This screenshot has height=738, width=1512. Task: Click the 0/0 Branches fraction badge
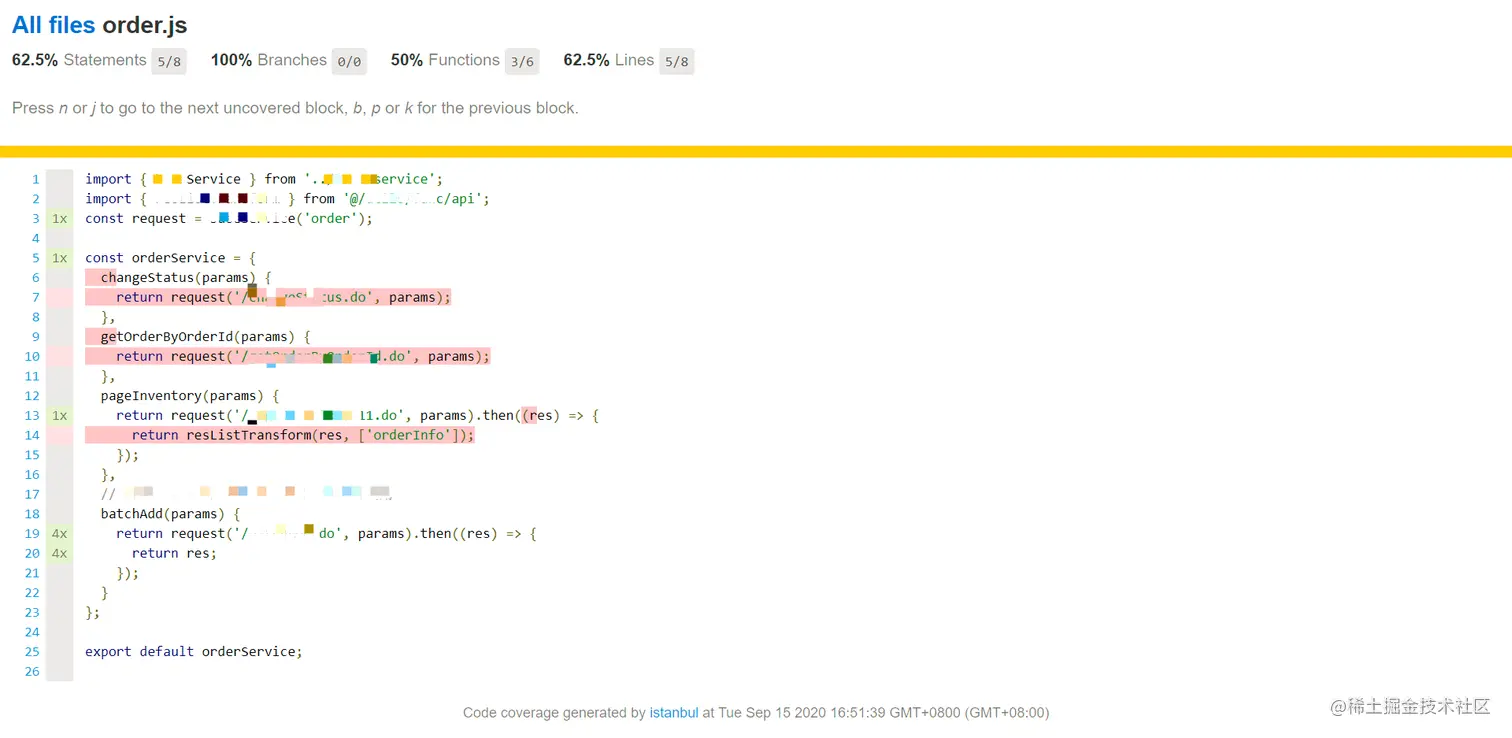[349, 62]
